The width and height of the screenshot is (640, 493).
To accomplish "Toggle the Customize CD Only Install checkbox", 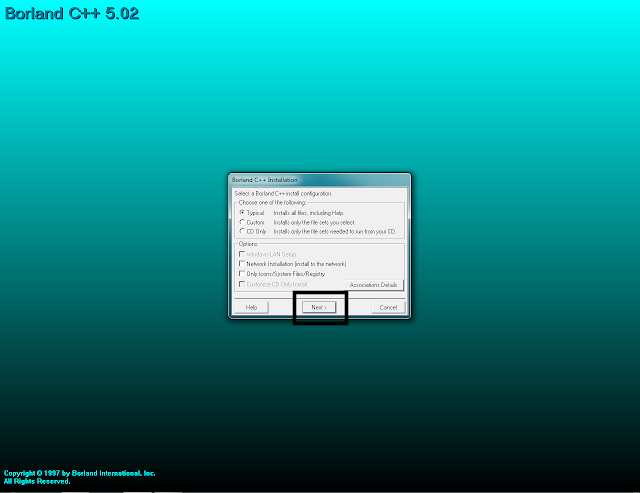I will coord(242,284).
